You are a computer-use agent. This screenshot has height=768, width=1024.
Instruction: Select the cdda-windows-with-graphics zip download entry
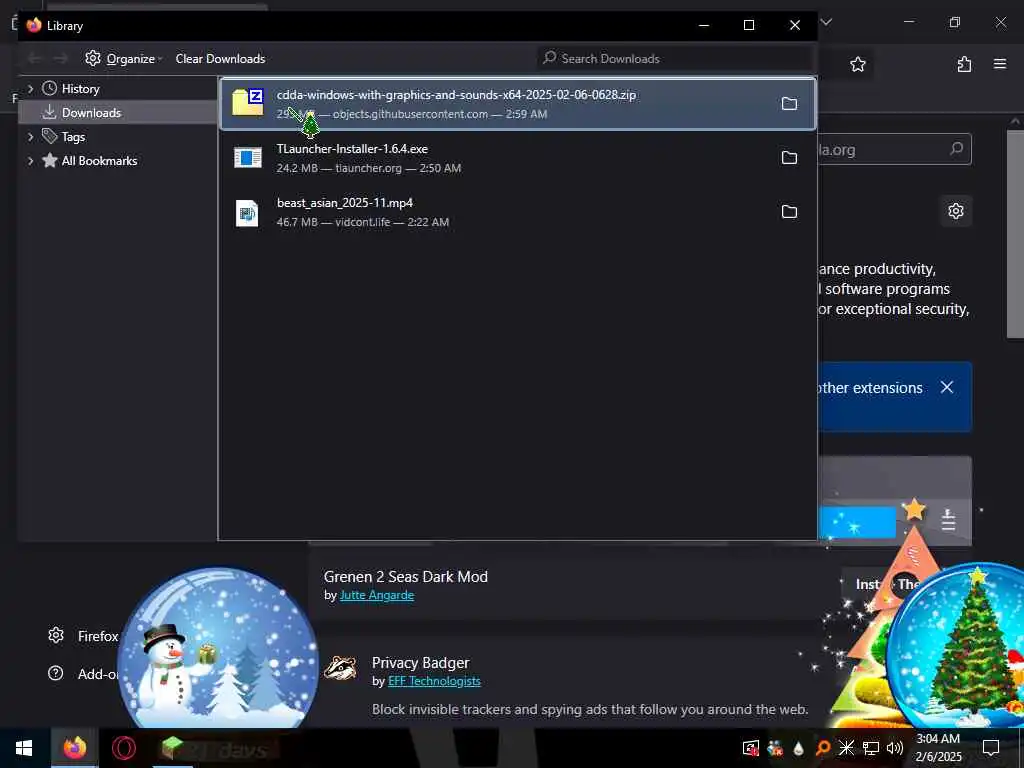[518, 104]
